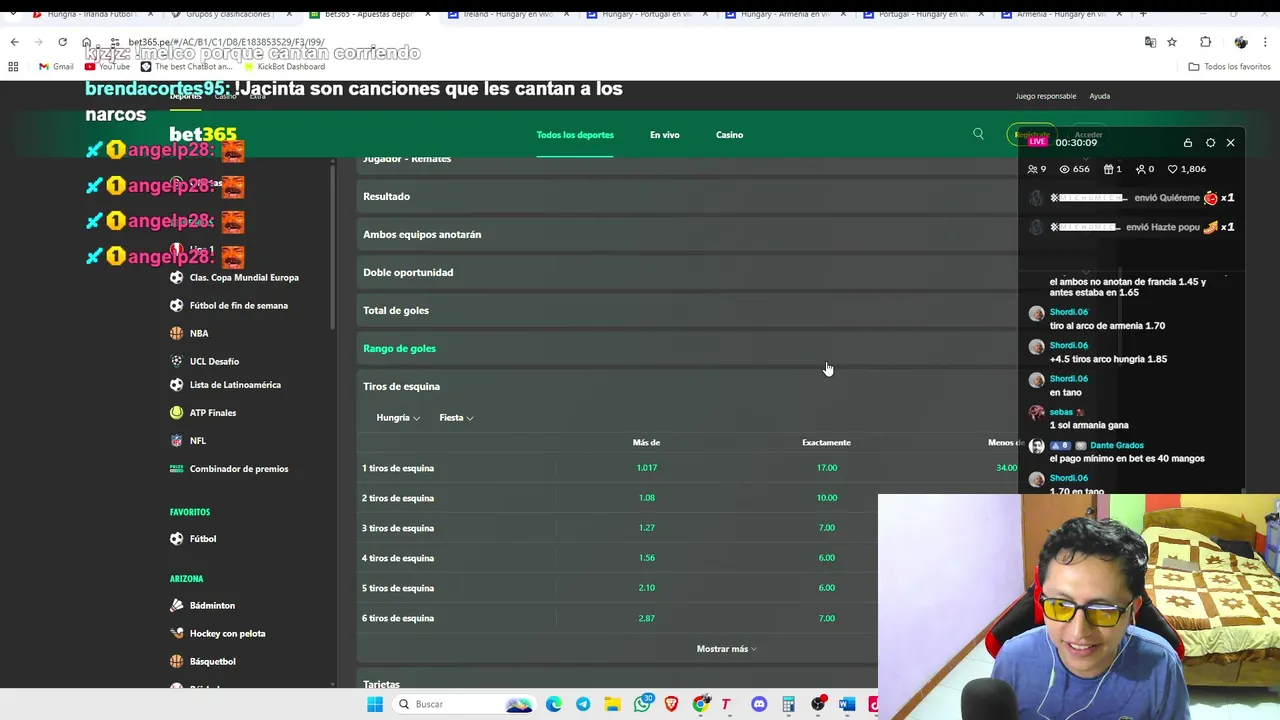Reload the page in browser

tap(62, 42)
